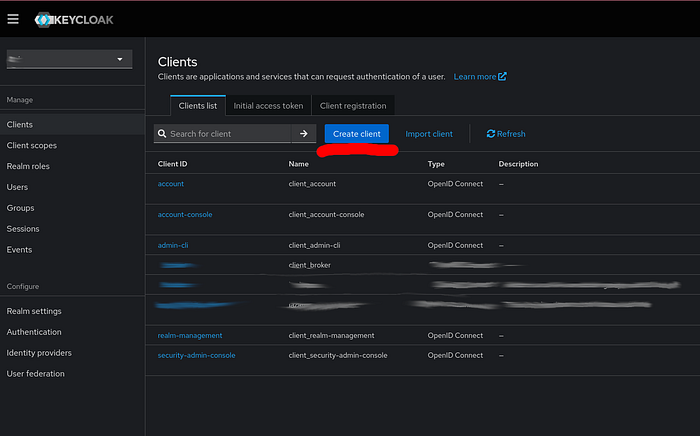Click the Configure section label
Screen dimensions: 700x436
(x=23, y=287)
